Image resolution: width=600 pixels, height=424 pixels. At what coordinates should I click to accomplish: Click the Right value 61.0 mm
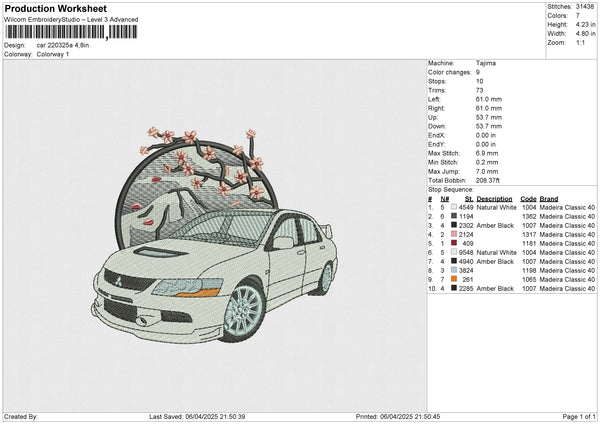[489, 108]
